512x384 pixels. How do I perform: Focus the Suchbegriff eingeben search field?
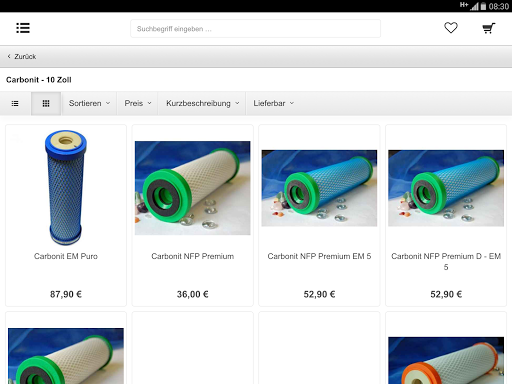tap(255, 29)
